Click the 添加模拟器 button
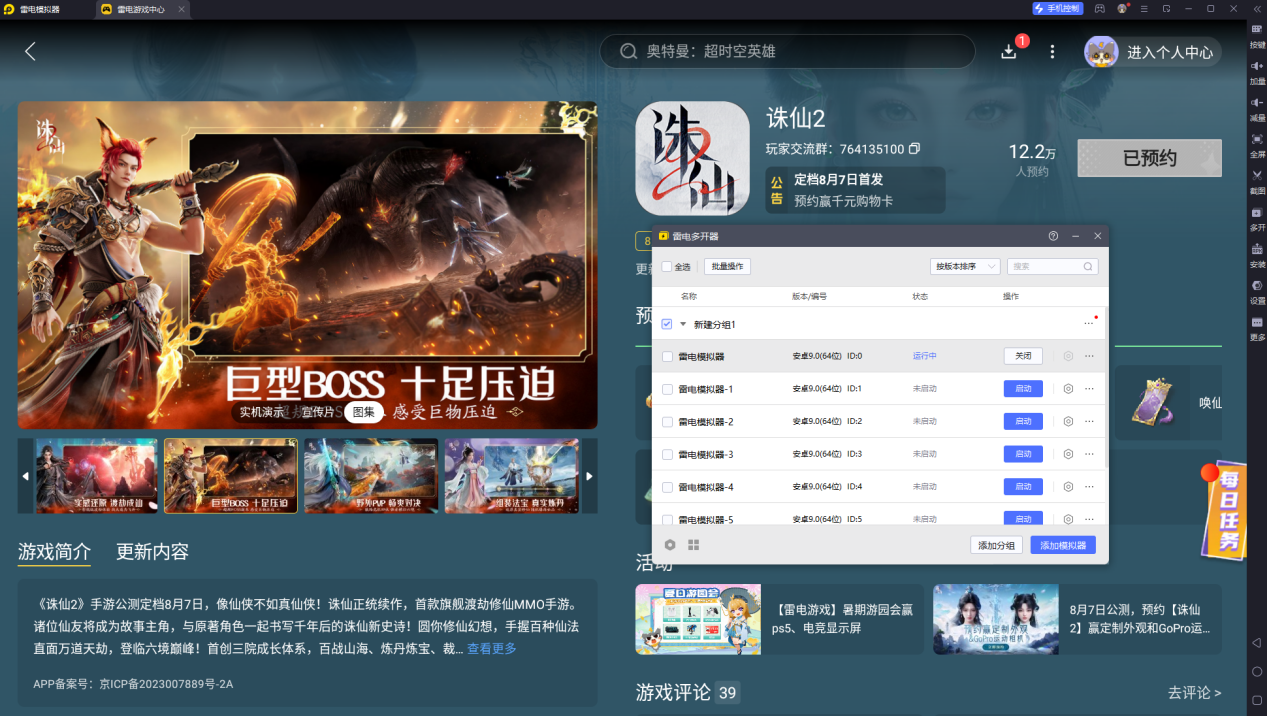The image size is (1267, 716). click(x=1063, y=545)
